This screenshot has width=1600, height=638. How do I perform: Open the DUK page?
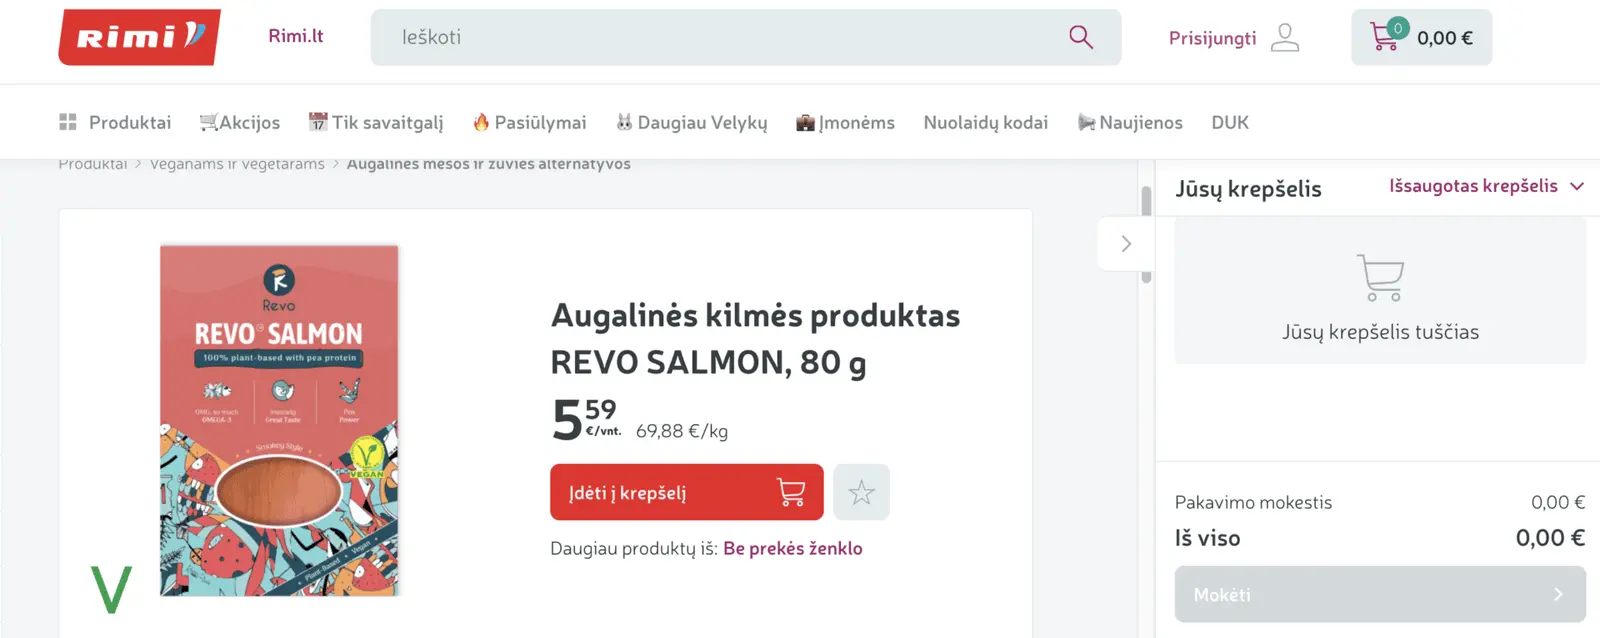click(1230, 122)
